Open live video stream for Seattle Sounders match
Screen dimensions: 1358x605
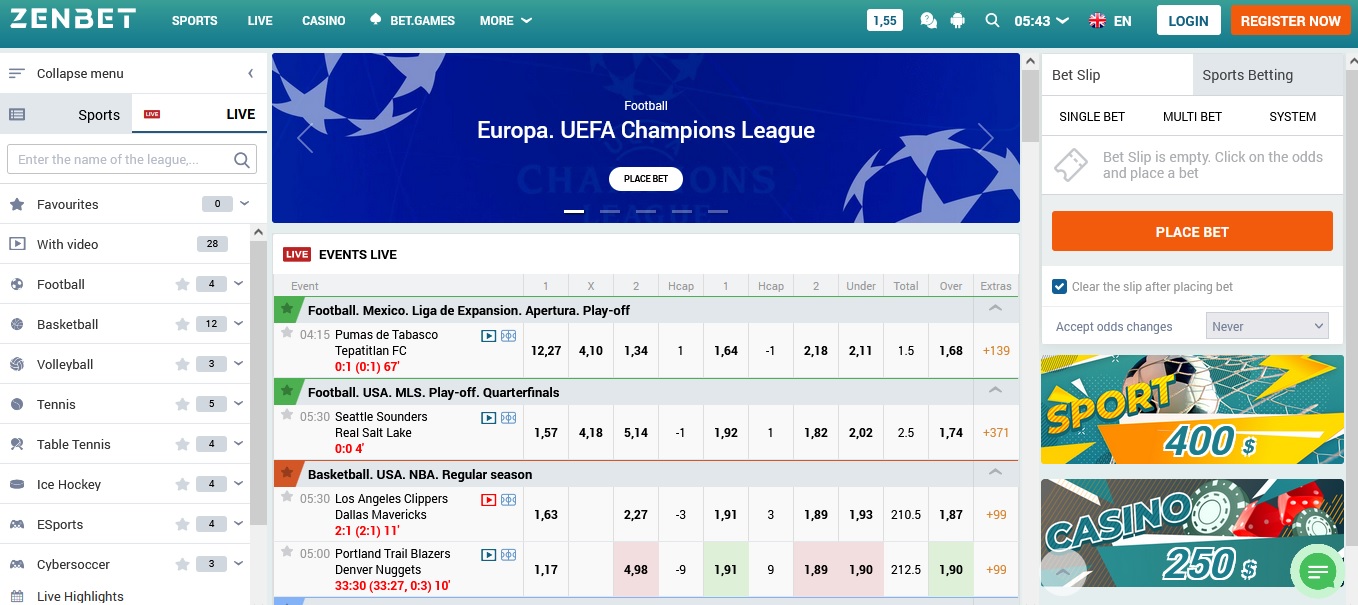tap(489, 417)
